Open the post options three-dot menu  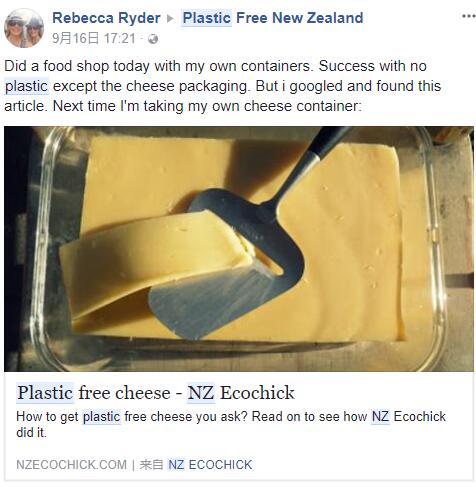click(x=468, y=16)
